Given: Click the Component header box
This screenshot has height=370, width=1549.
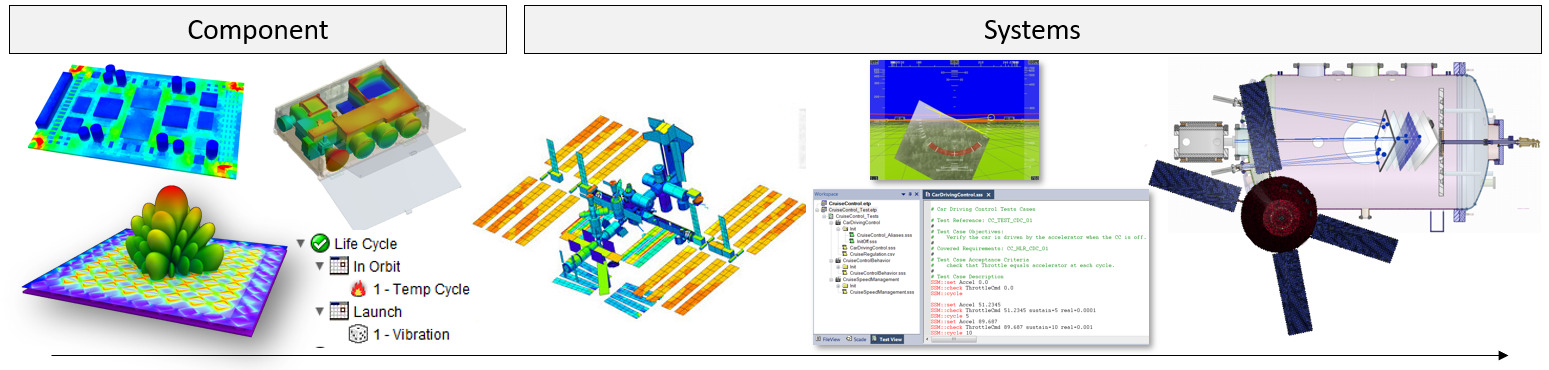Looking at the screenshot, I should 258,29.
